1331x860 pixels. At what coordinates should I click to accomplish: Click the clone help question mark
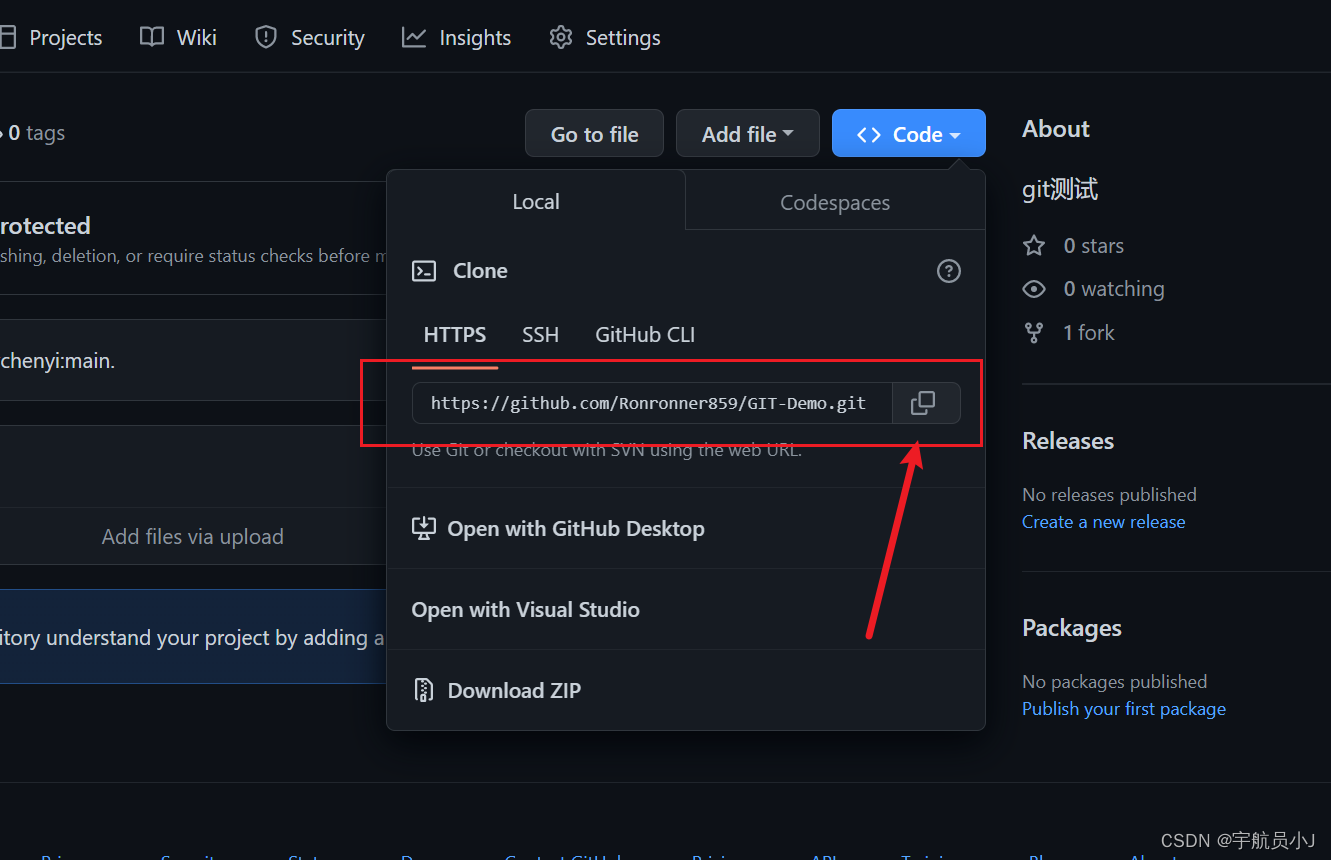pos(948,270)
